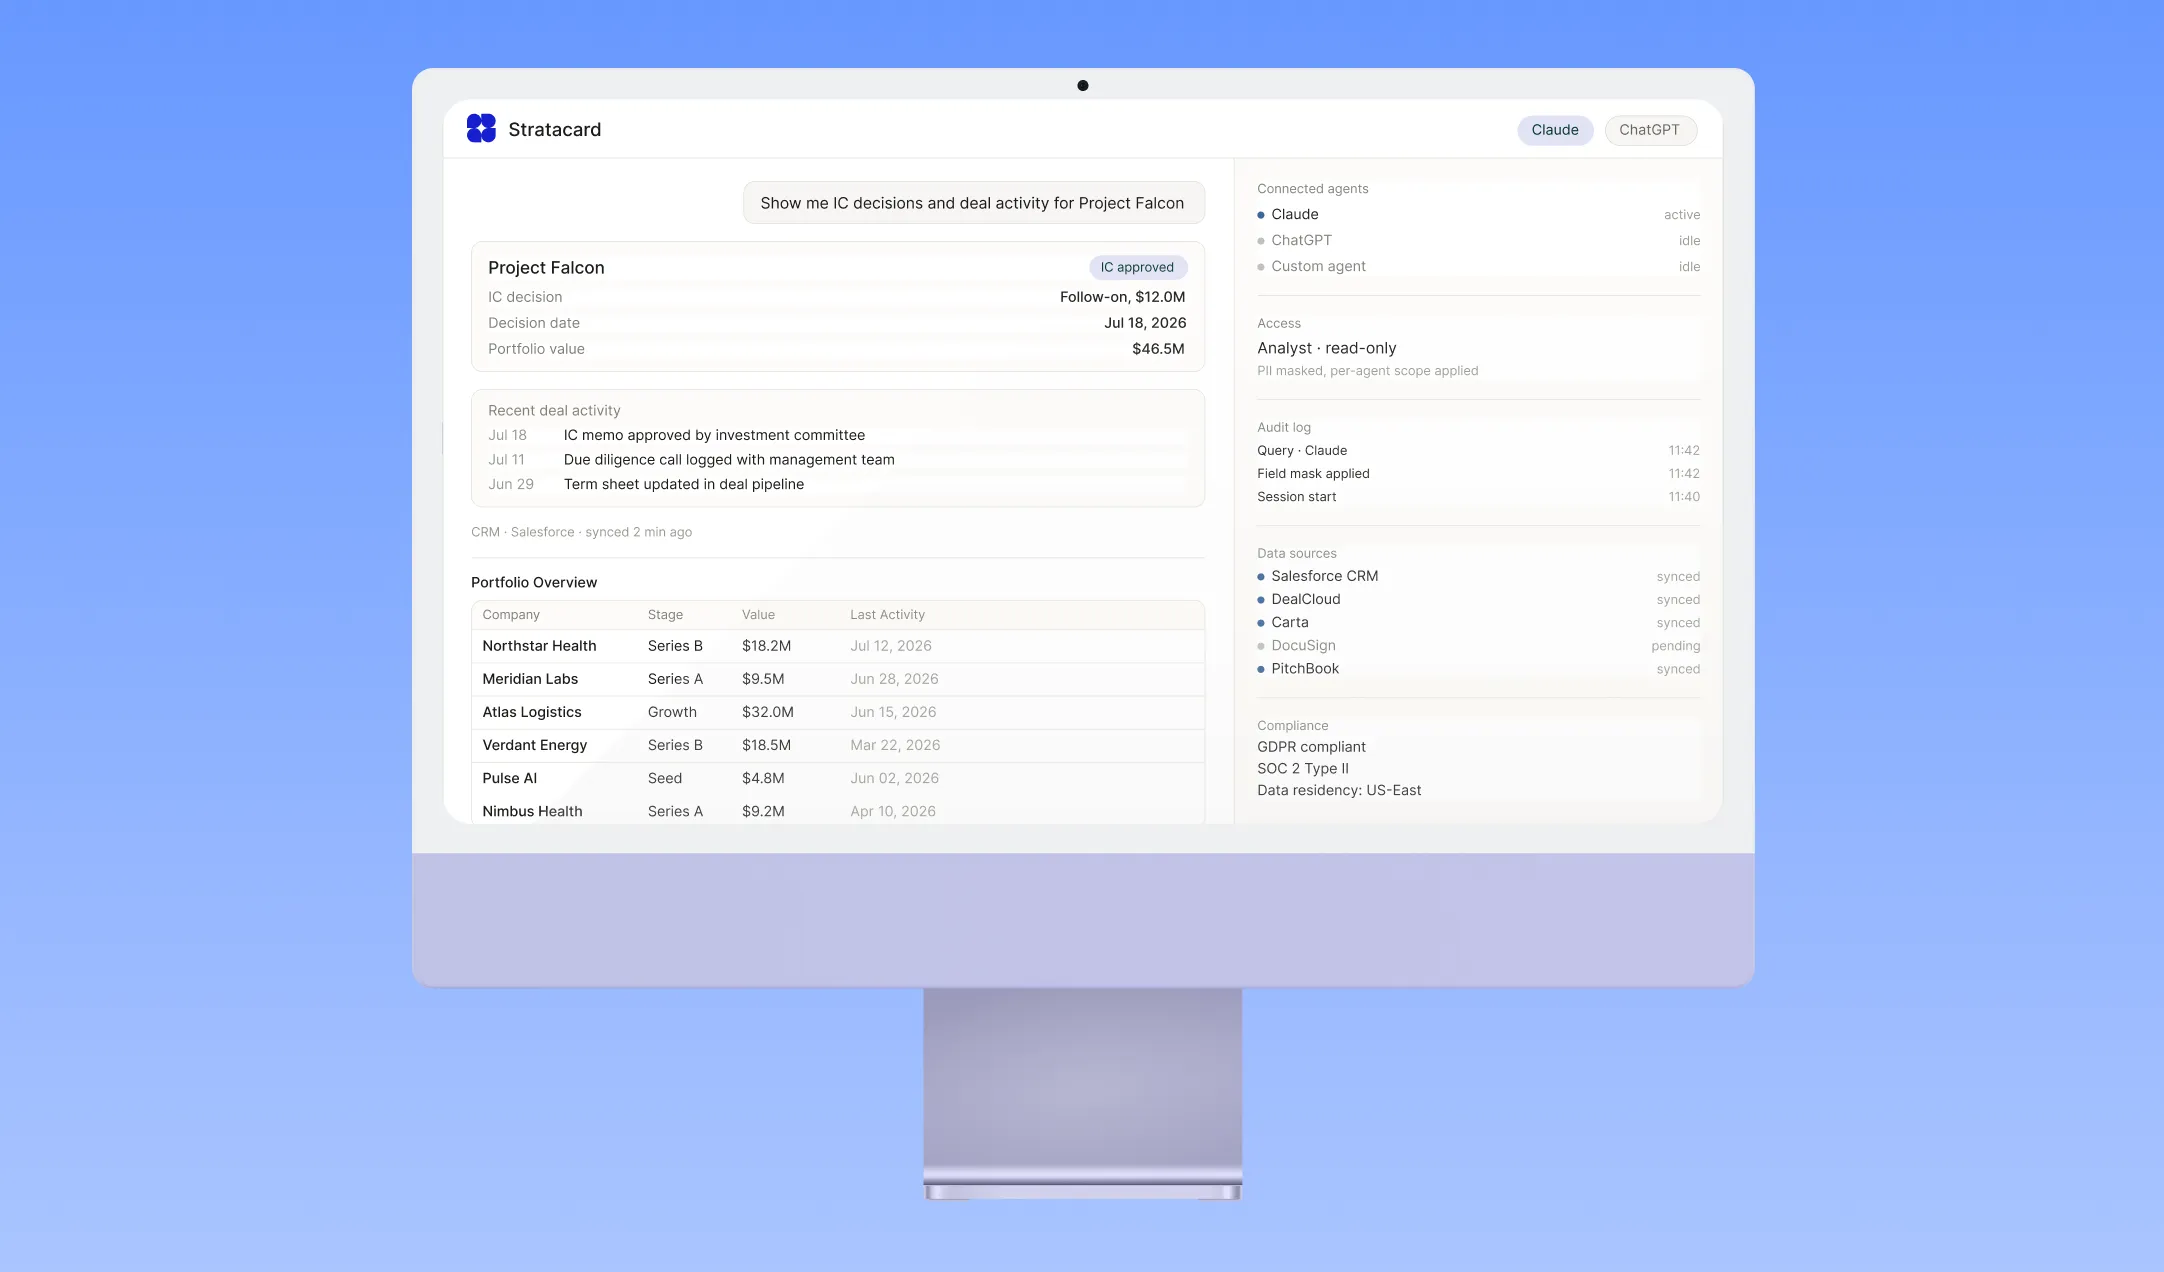Open the Session start audit entry
This screenshot has height=1272, width=2164.
click(1478, 497)
